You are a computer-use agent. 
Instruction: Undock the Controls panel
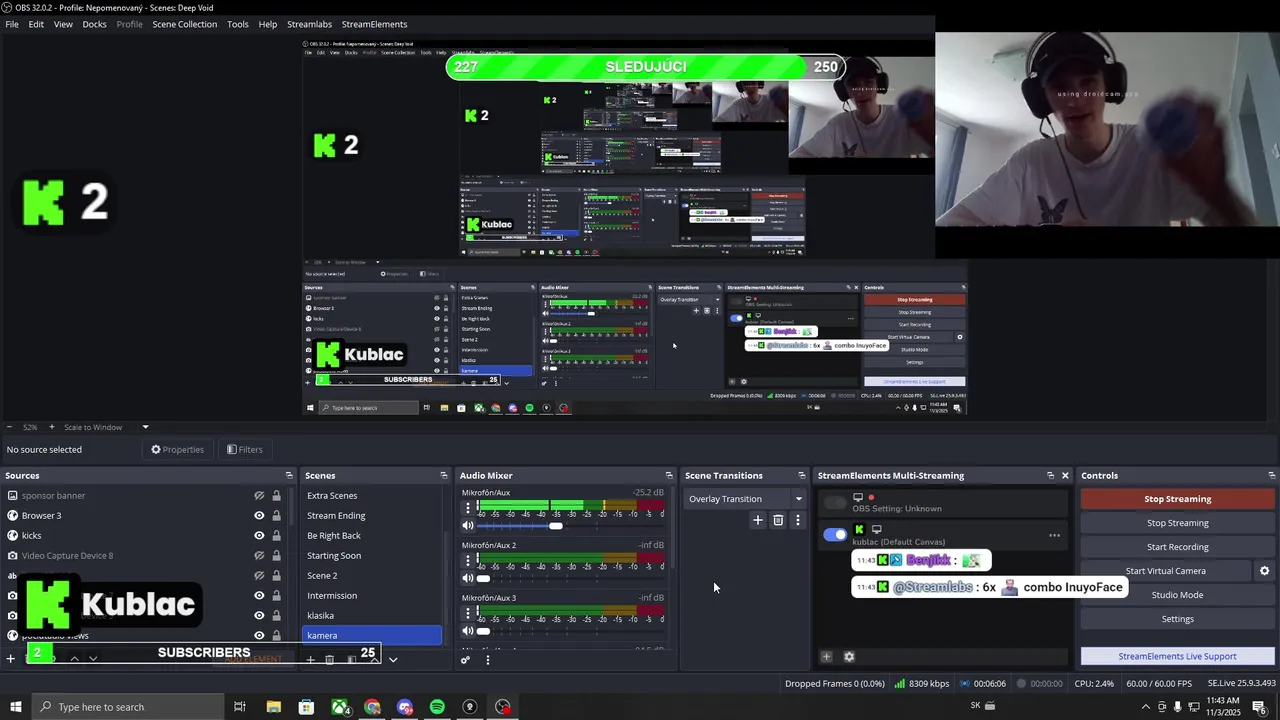(x=1271, y=476)
